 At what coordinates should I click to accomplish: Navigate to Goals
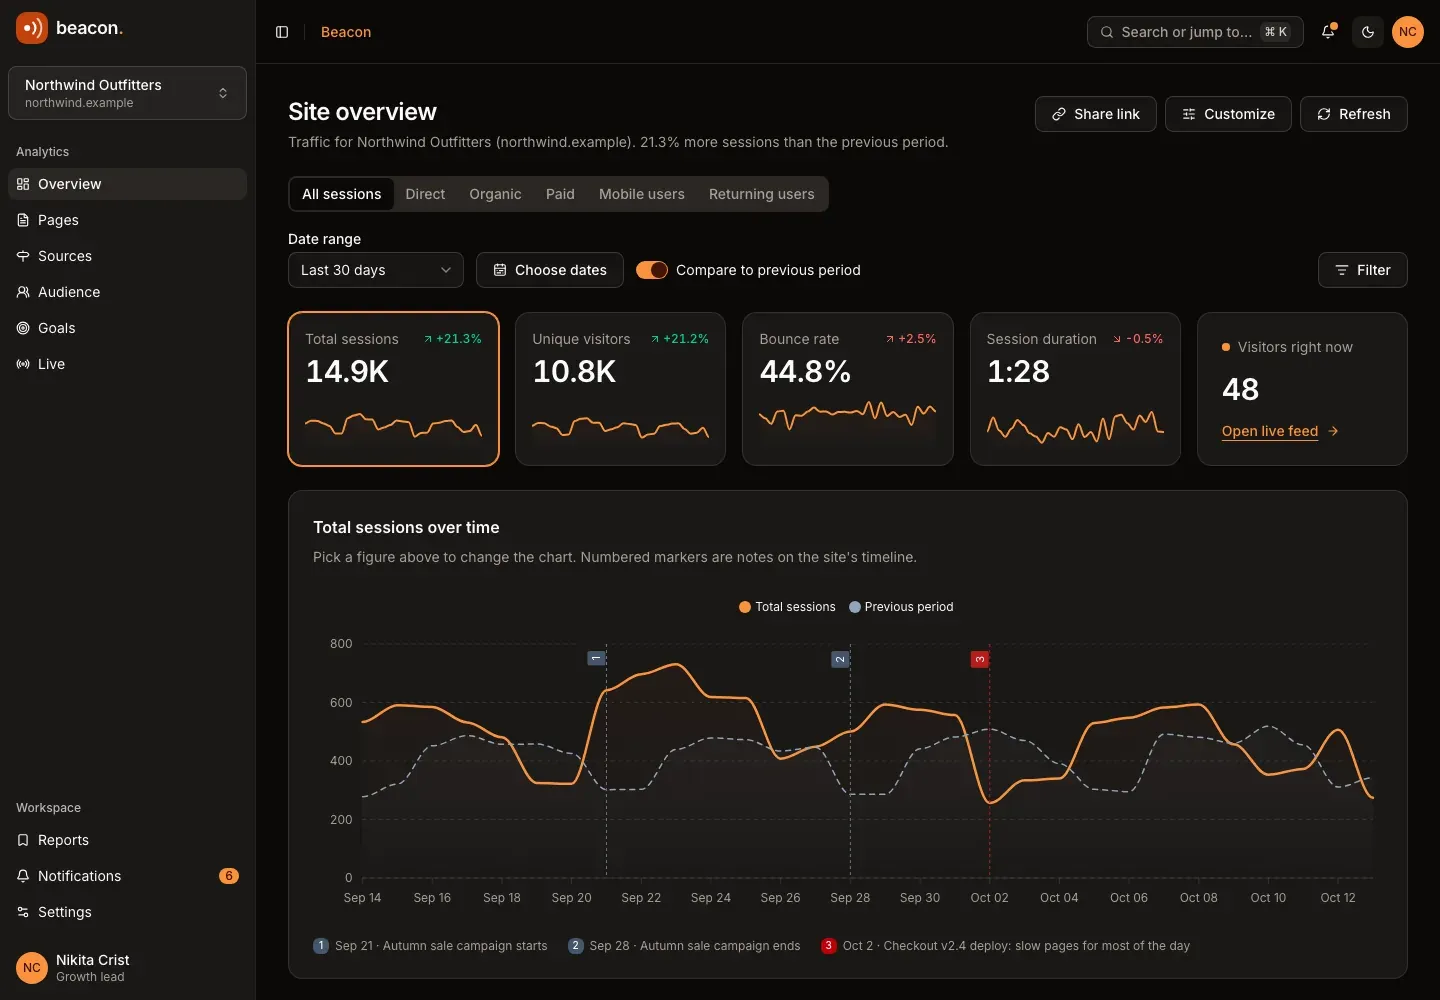[x=127, y=328]
